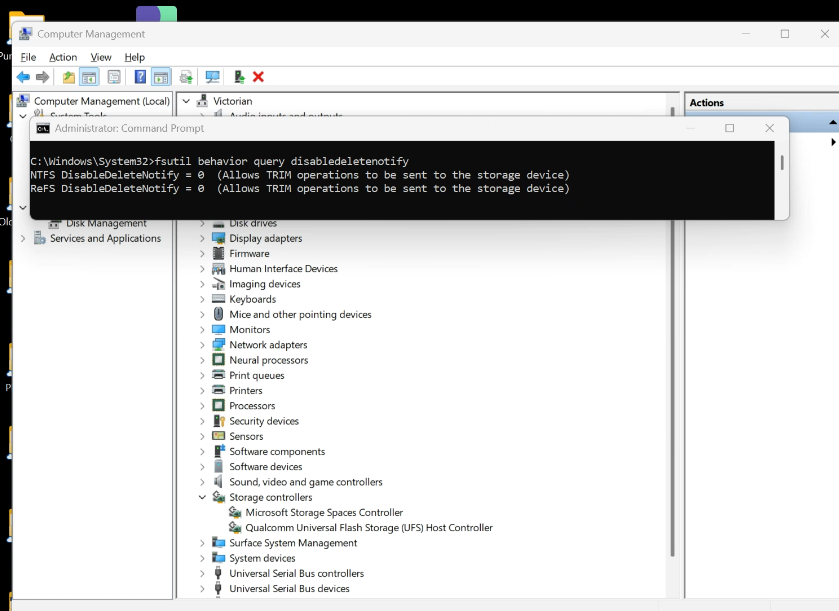Screen dimensions: 839x611
Task: Open the View menu
Action: click(x=101, y=57)
